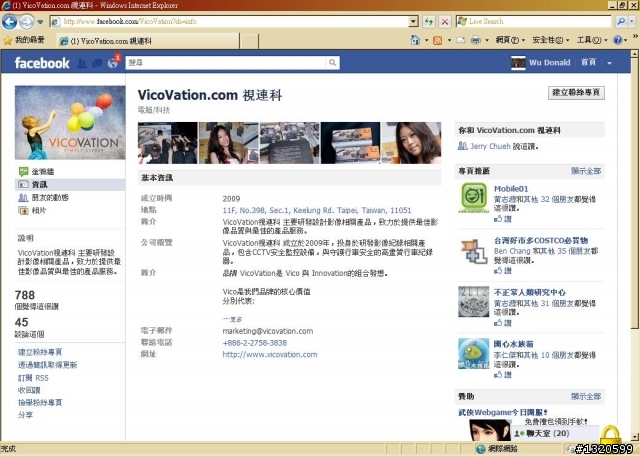Open the IE Help question-mark menu
Screen dimensions: 640x457
(620, 40)
